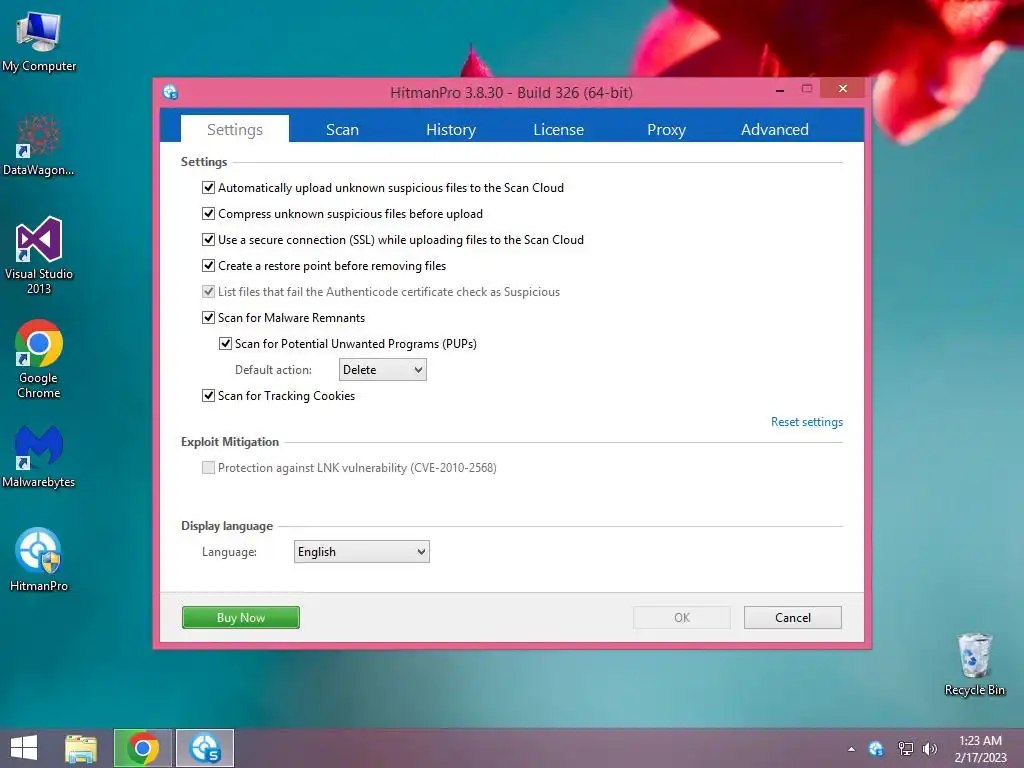This screenshot has width=1024, height=768.
Task: Toggle Create a restore point checkbox
Action: pos(208,266)
